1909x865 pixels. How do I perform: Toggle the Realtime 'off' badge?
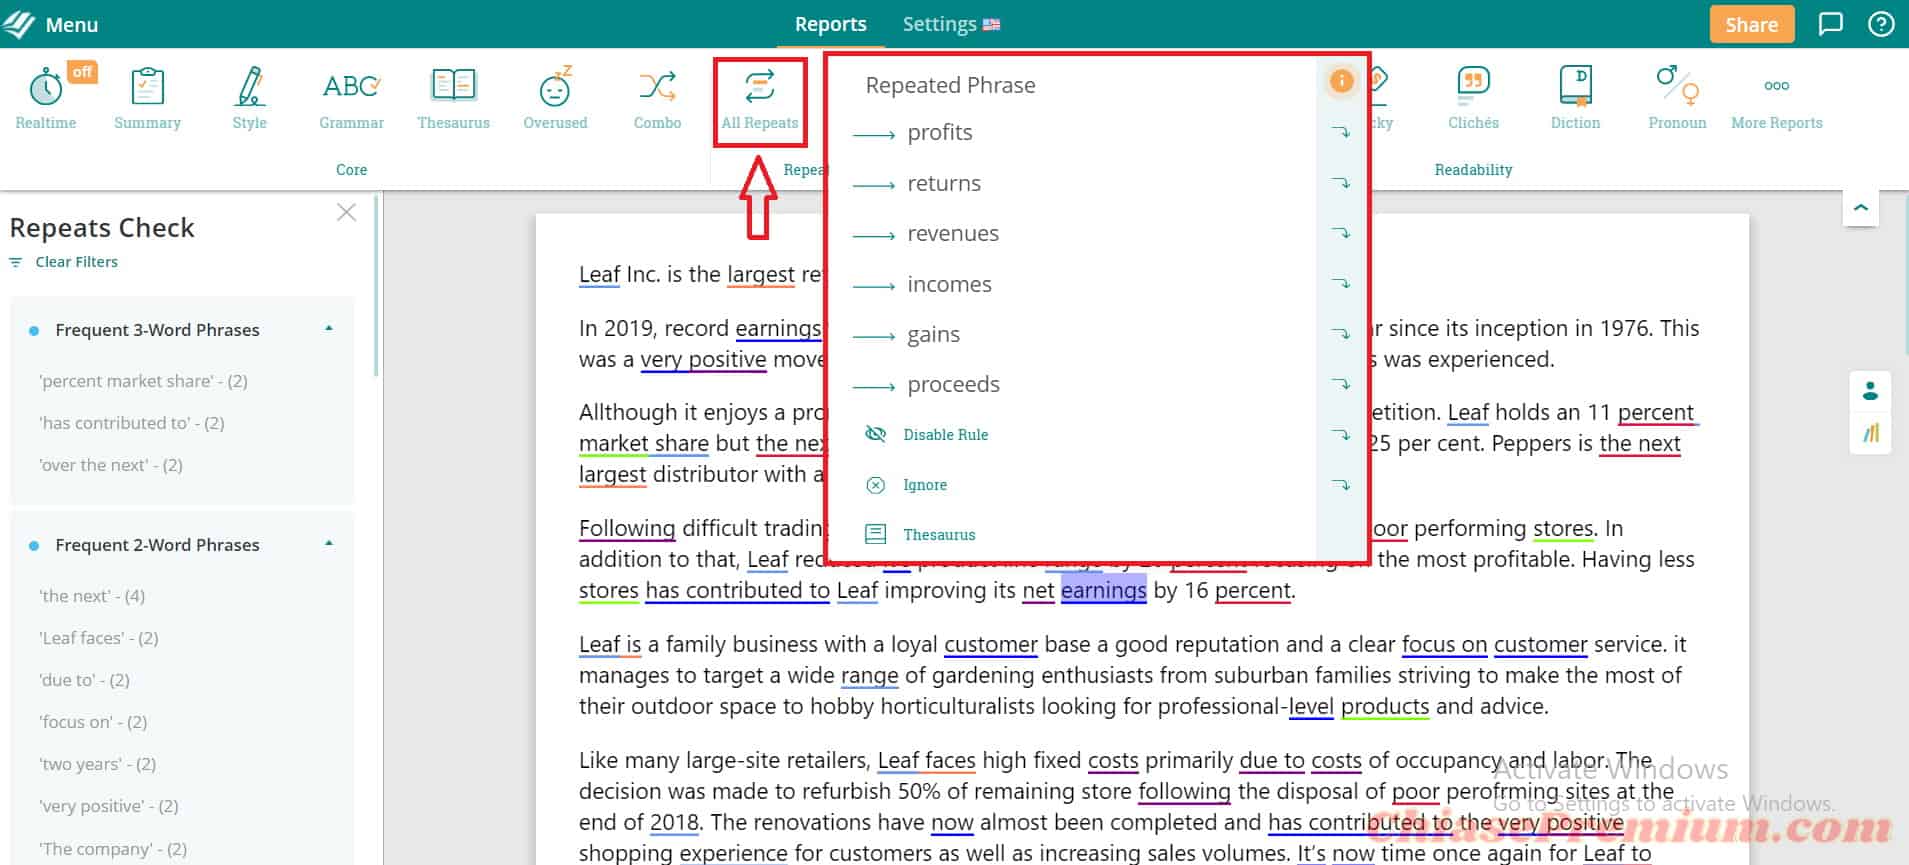(x=82, y=72)
